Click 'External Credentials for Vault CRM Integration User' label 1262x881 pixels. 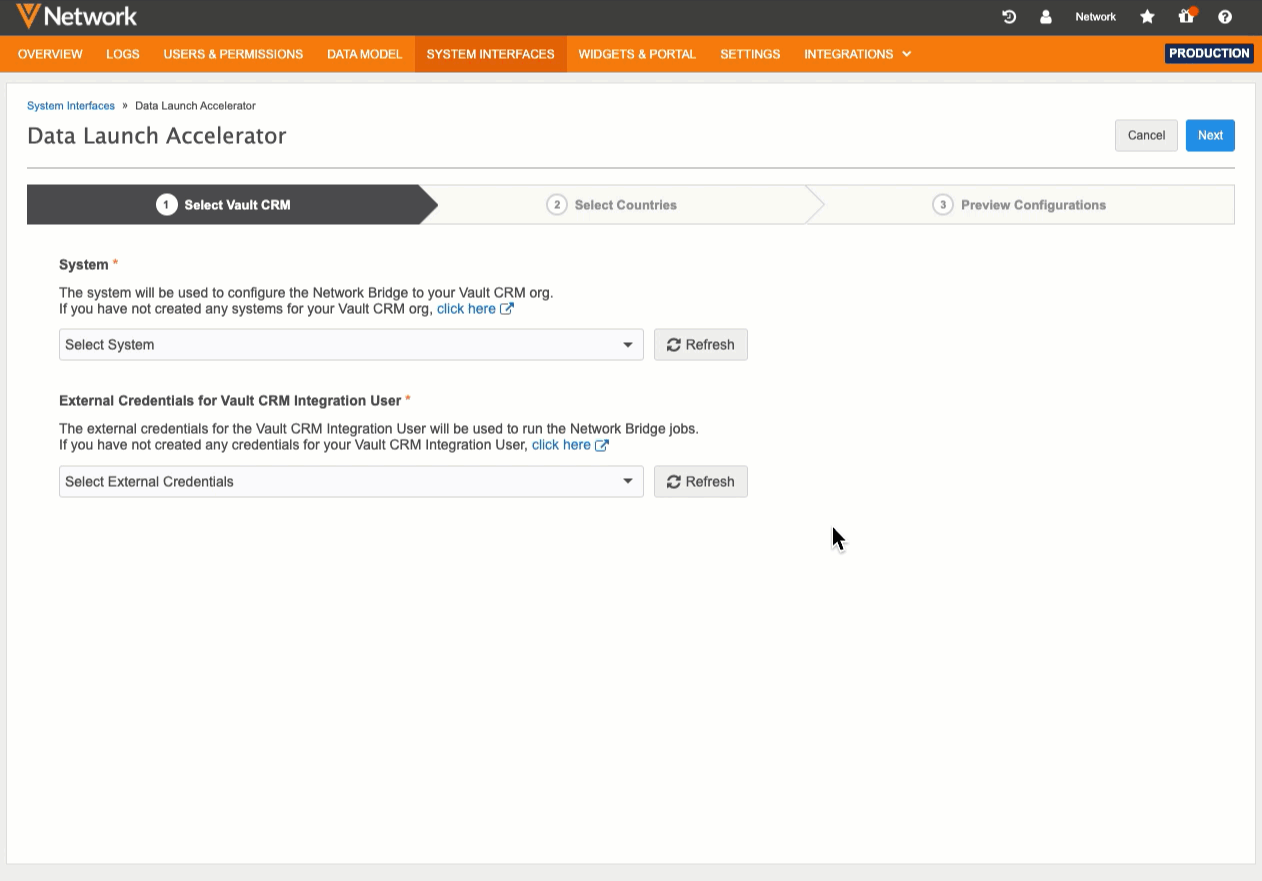[x=231, y=401]
